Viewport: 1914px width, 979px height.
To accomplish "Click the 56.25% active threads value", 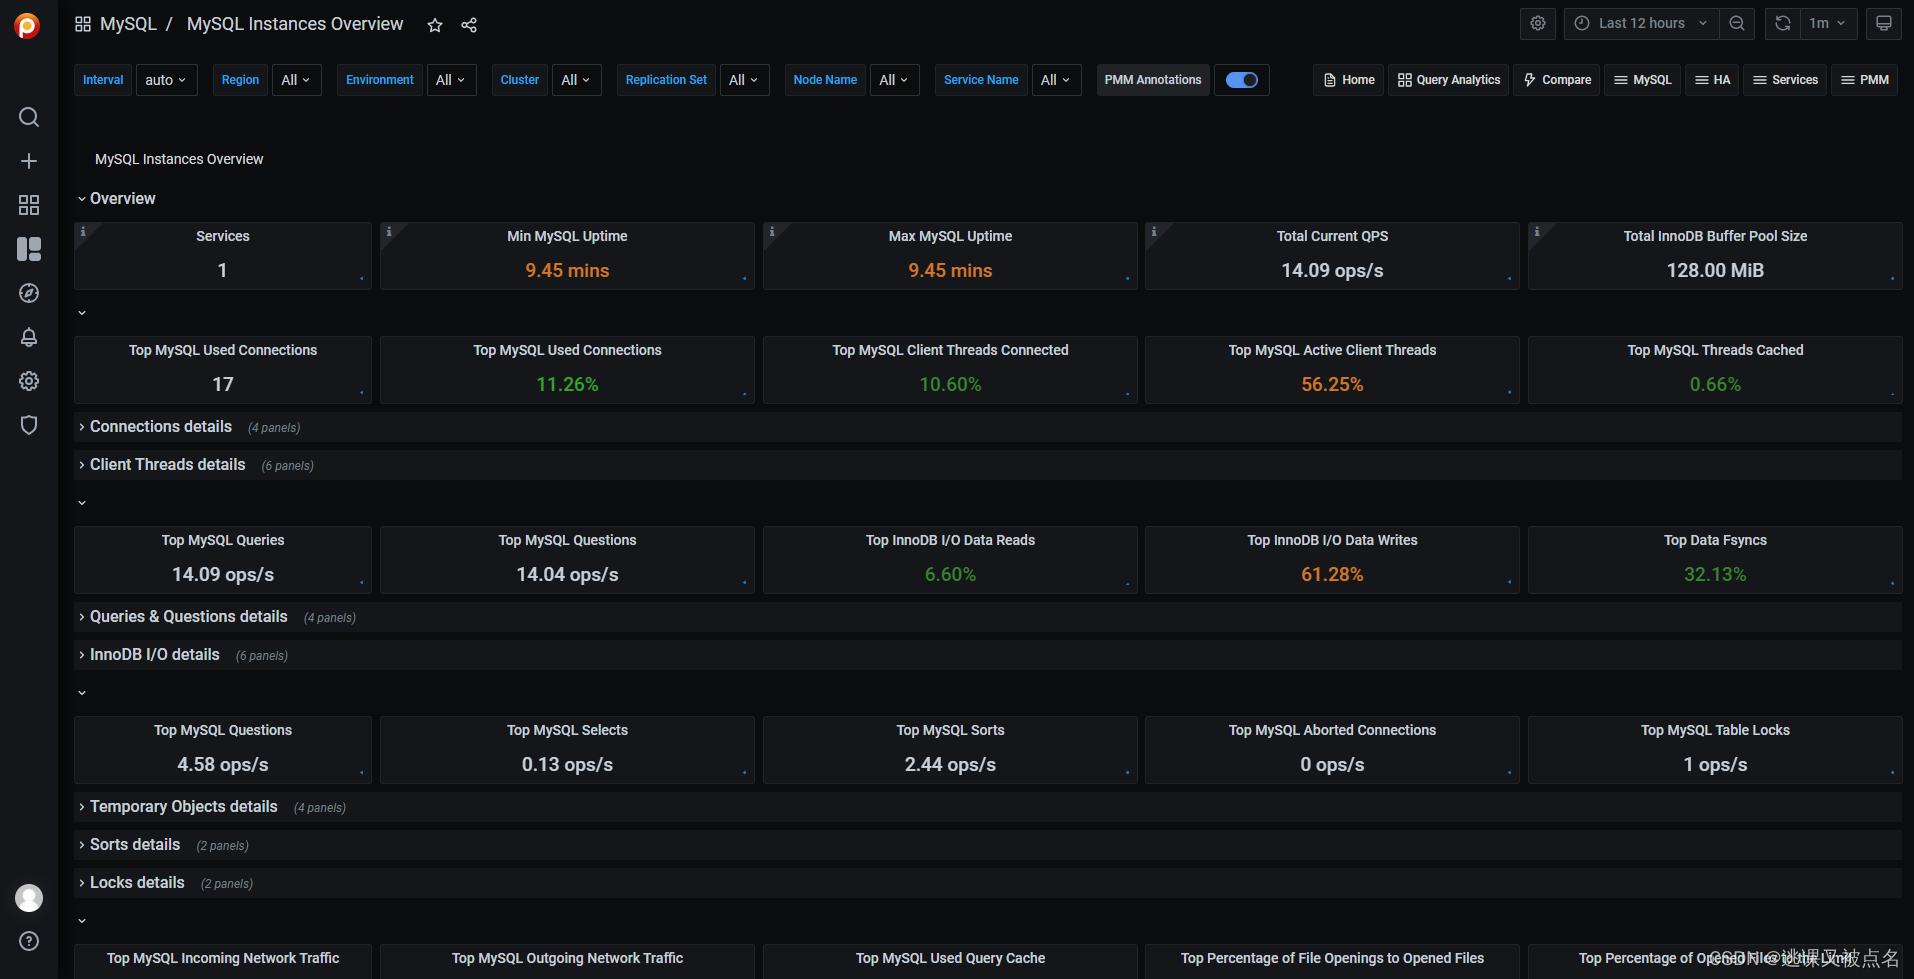I will pos(1332,385).
